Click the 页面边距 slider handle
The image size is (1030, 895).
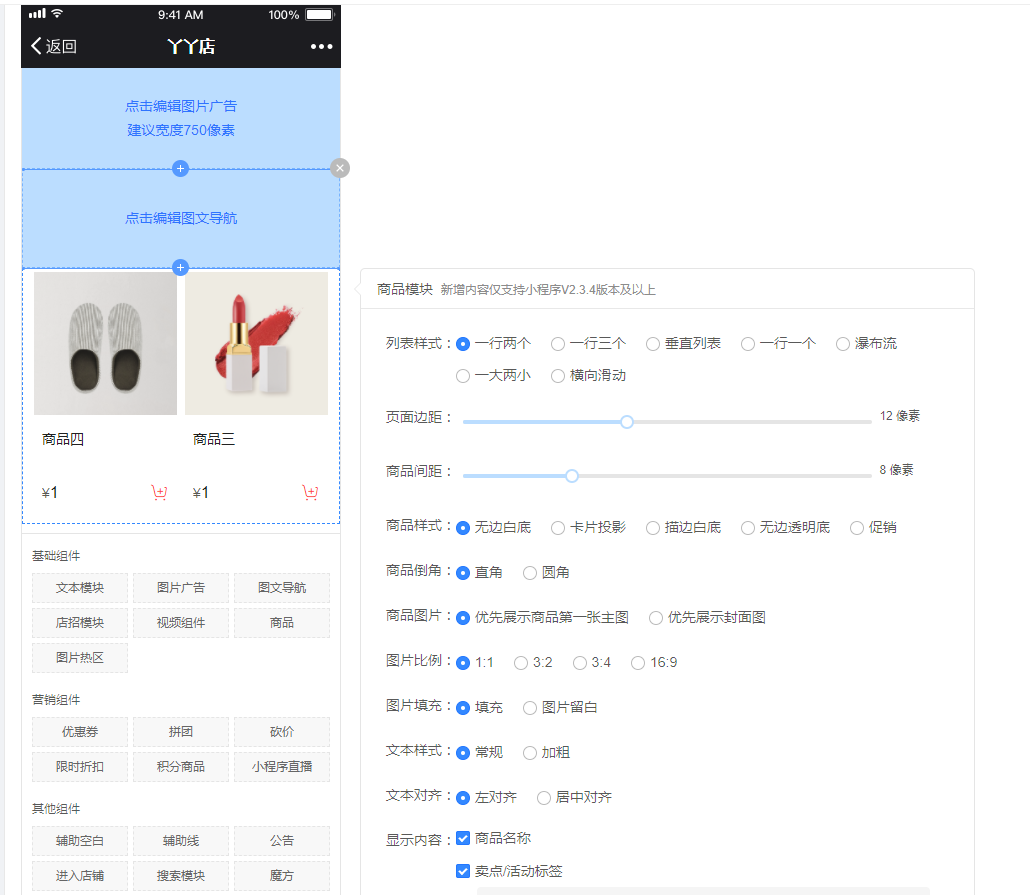click(627, 422)
